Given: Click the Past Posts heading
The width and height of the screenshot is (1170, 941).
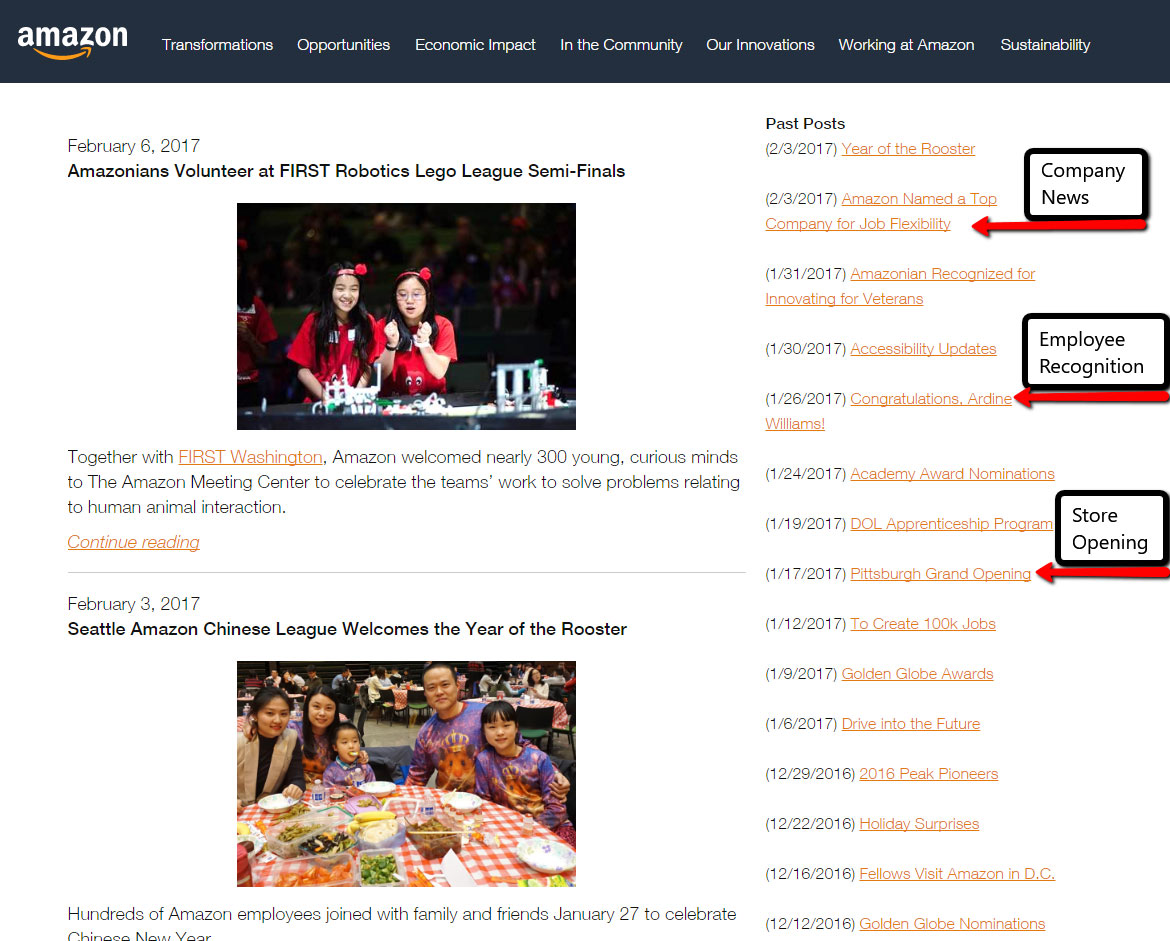Looking at the screenshot, I should pos(805,124).
